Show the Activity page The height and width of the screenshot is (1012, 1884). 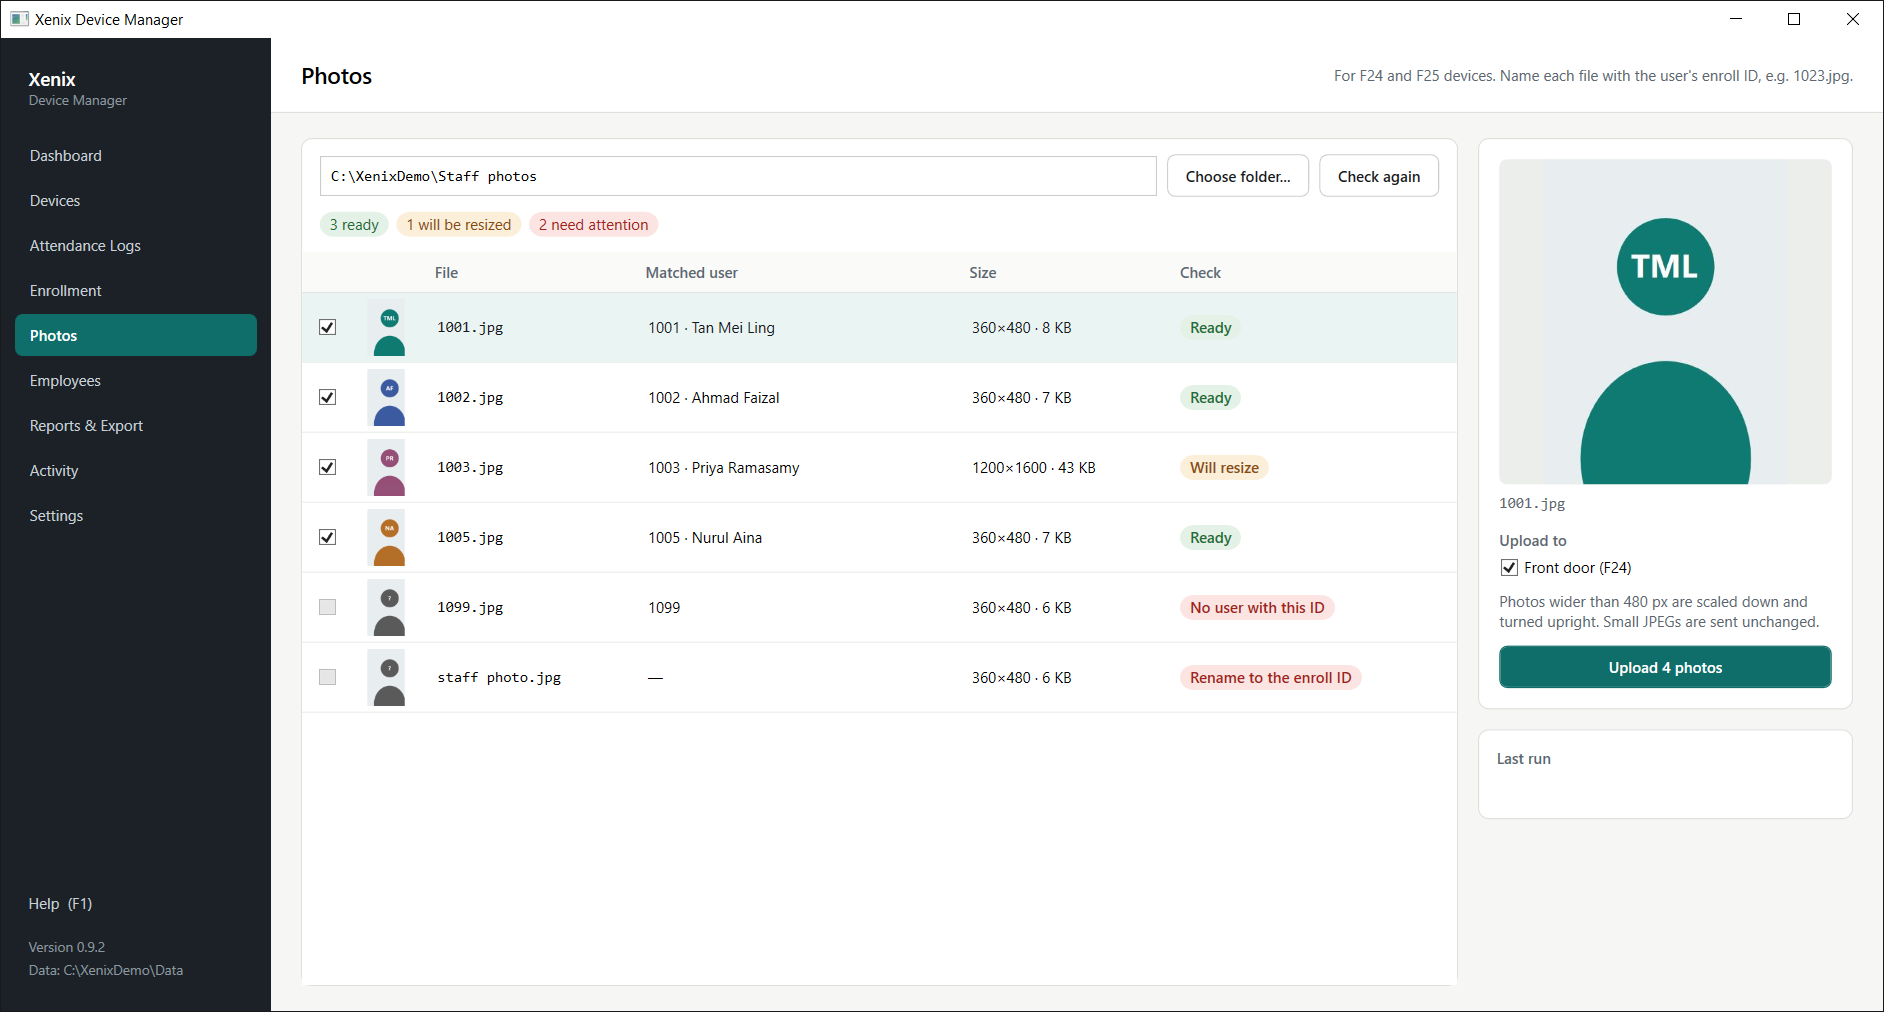coord(136,471)
